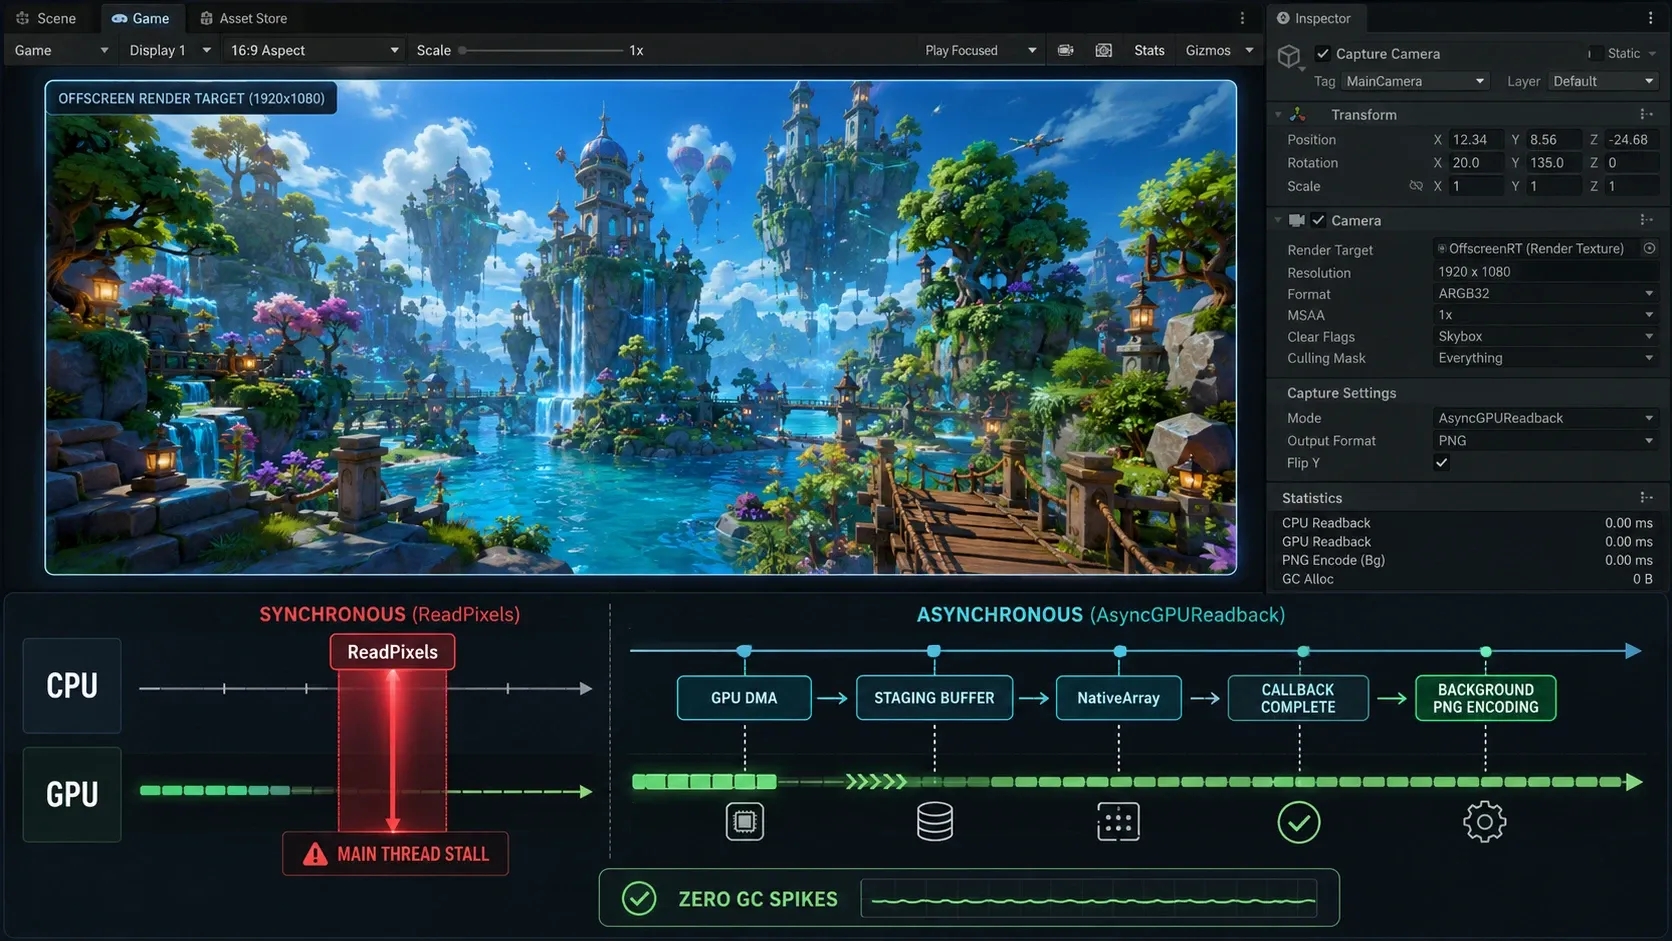Switch to the Scene tab
This screenshot has width=1672, height=941.
coord(47,18)
